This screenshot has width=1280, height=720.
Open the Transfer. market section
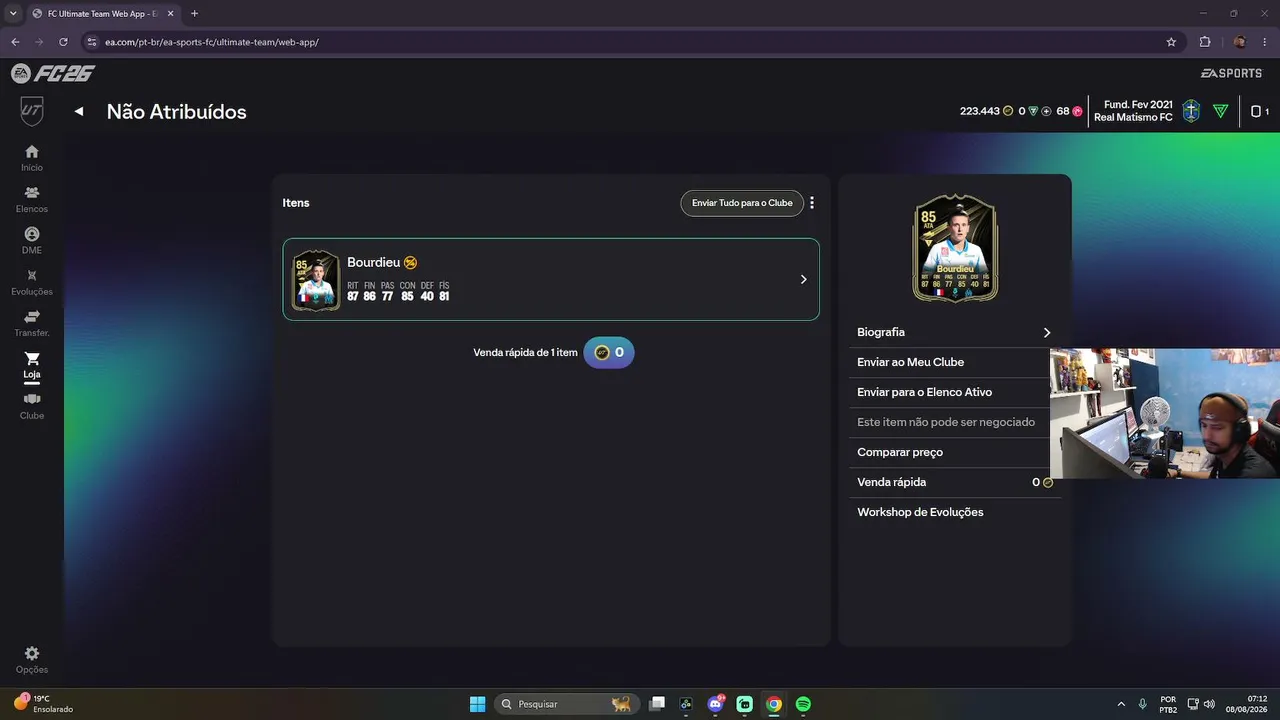tap(32, 324)
